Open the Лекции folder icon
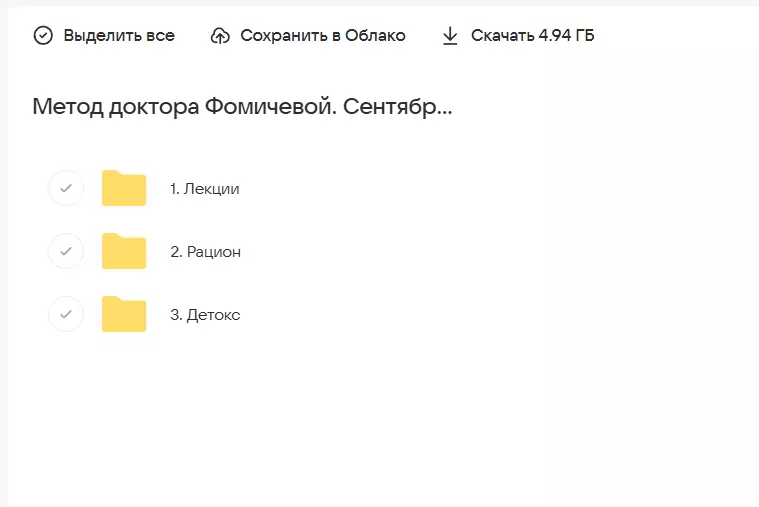759x507 pixels. click(x=124, y=188)
